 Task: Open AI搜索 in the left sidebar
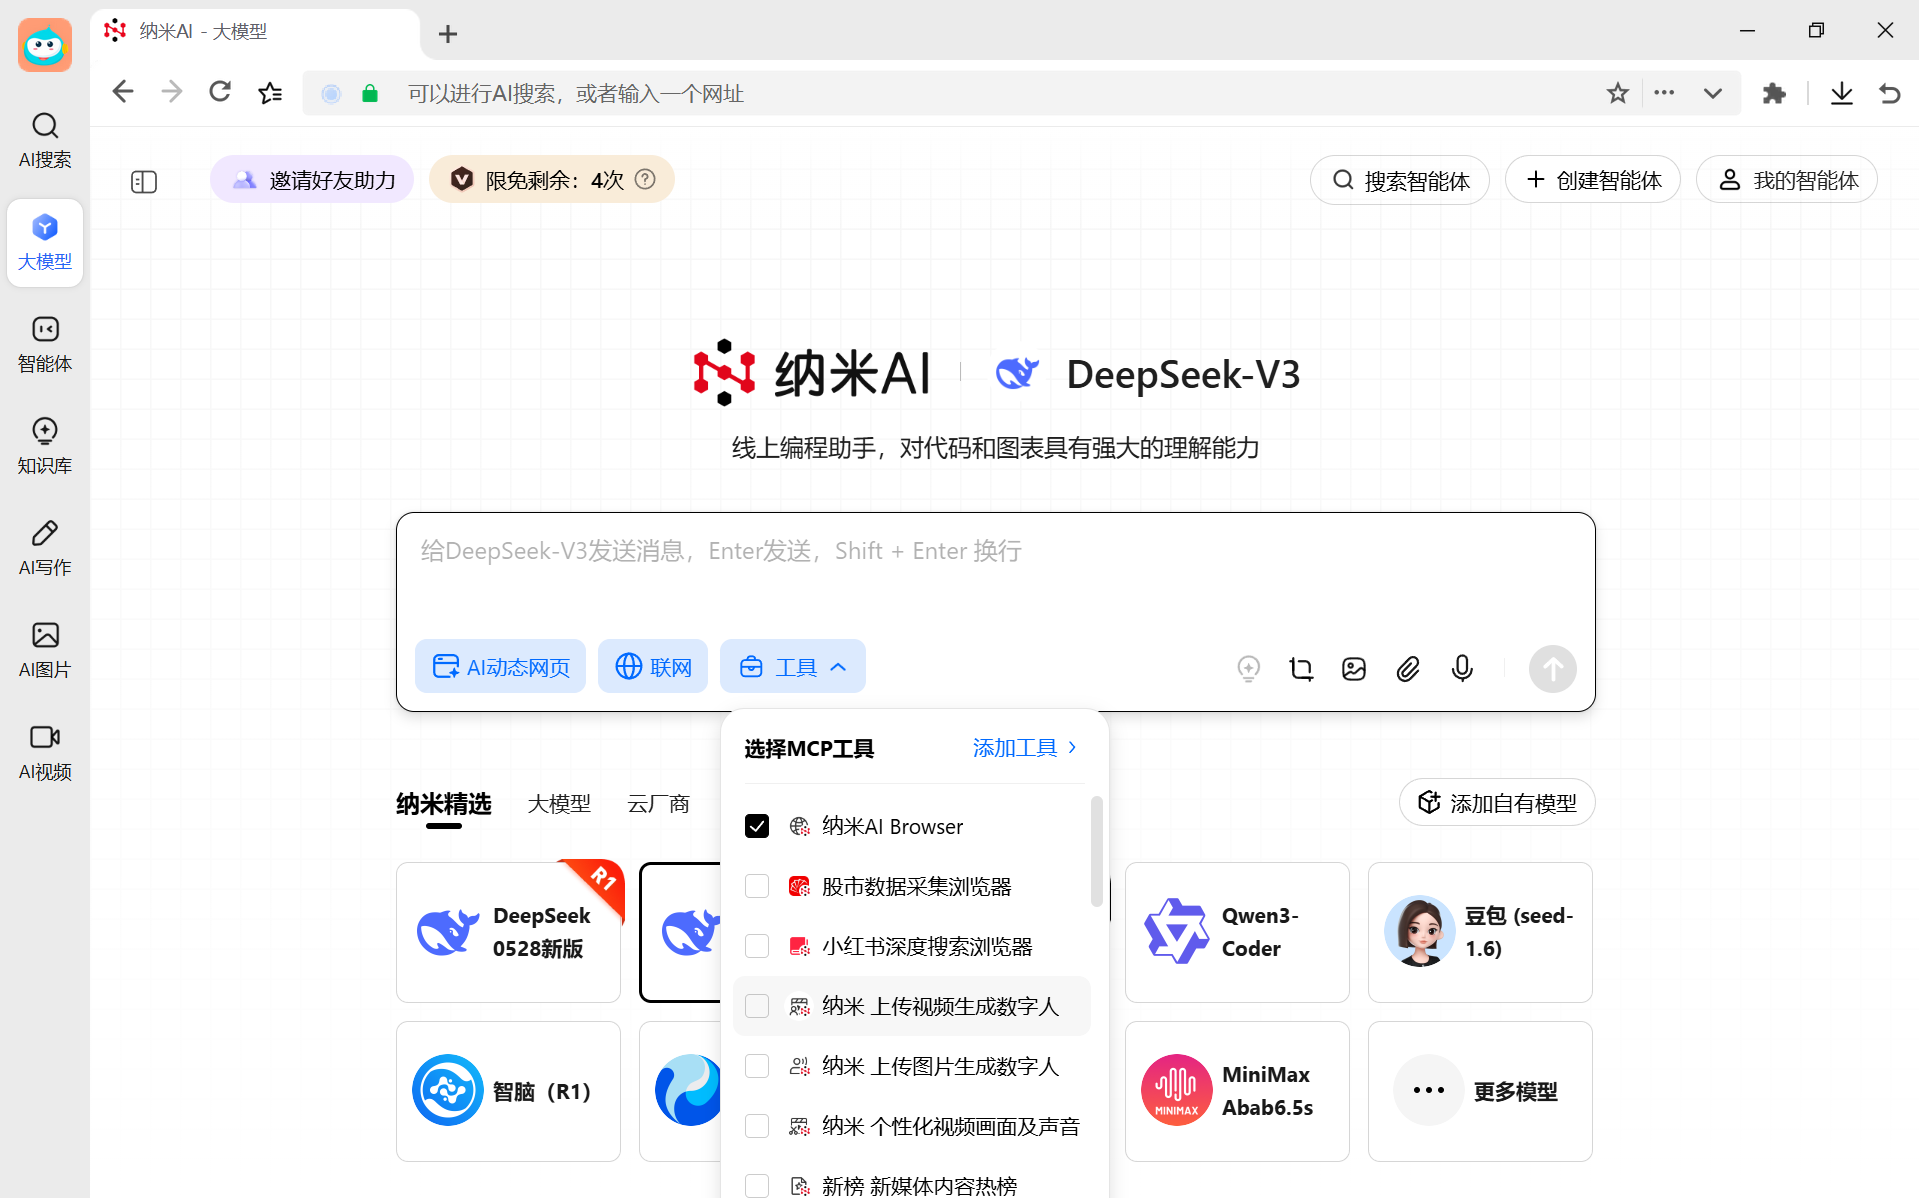(x=45, y=140)
